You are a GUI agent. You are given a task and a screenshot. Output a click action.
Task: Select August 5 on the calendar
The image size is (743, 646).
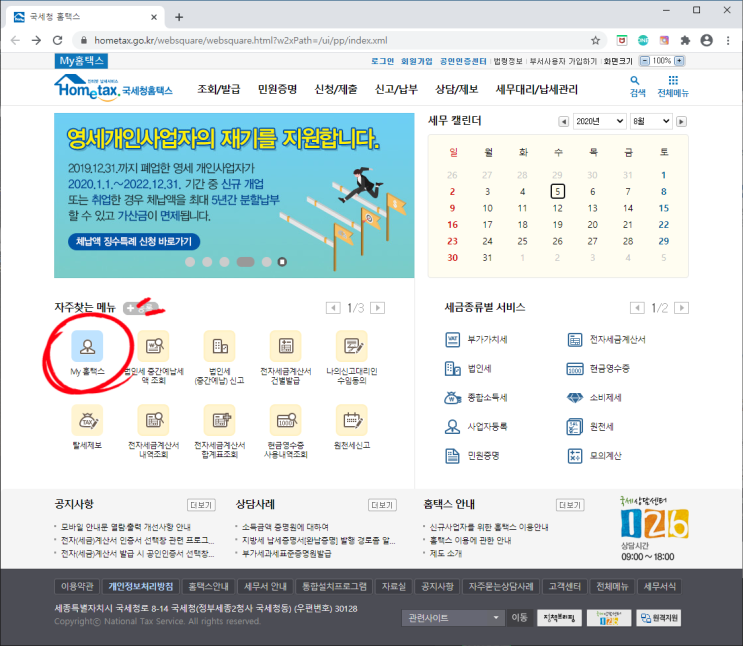point(558,191)
